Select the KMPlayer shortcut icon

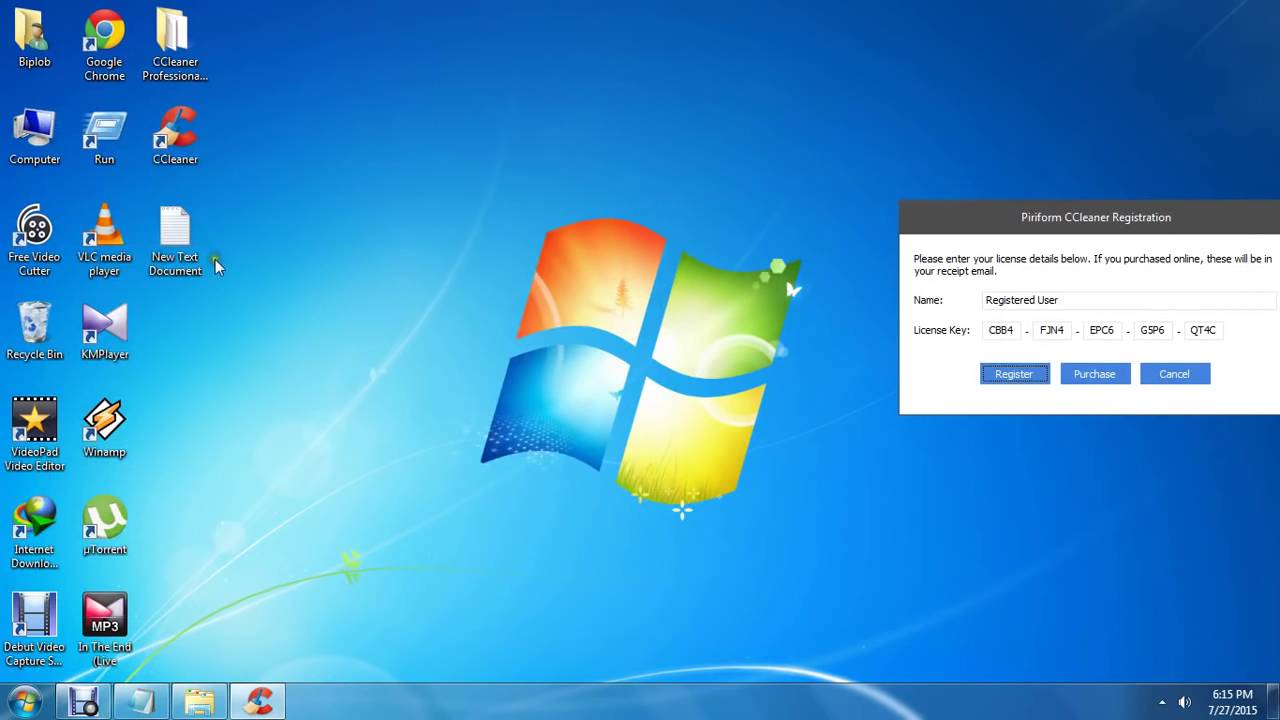coord(104,332)
